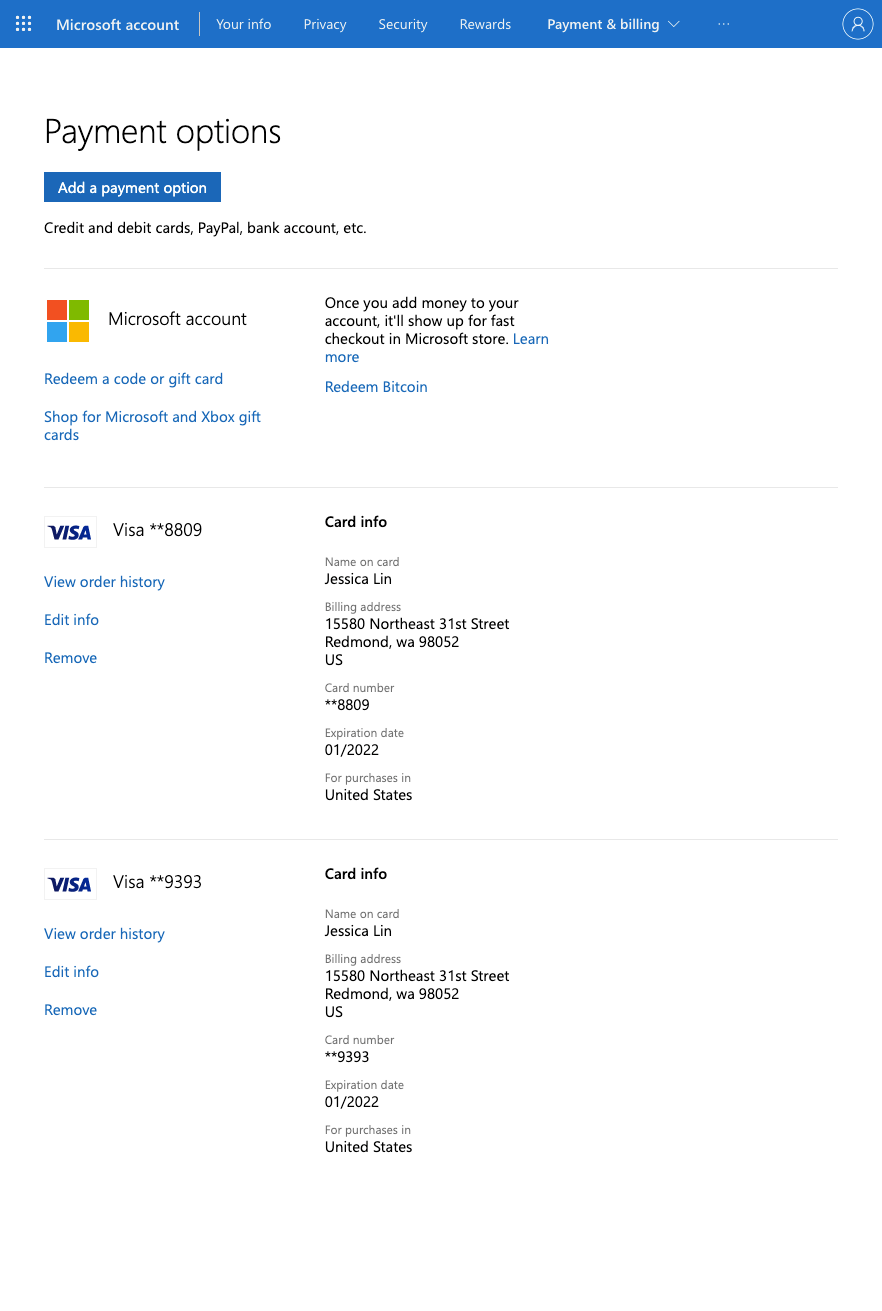This screenshot has width=882, height=1311.
Task: View order history for Visa 9393
Action: point(104,934)
